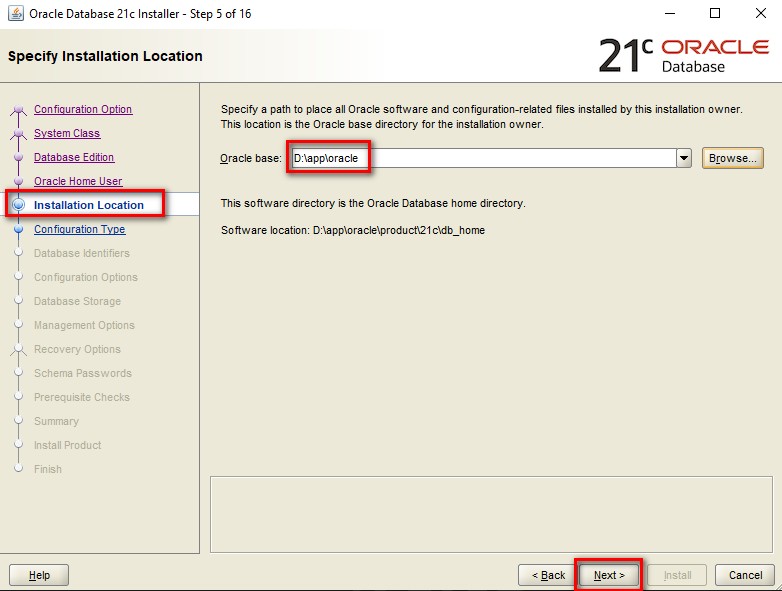Viewport: 782px width, 591px height.
Task: Click the Schema Passwords step label
Action: click(82, 373)
